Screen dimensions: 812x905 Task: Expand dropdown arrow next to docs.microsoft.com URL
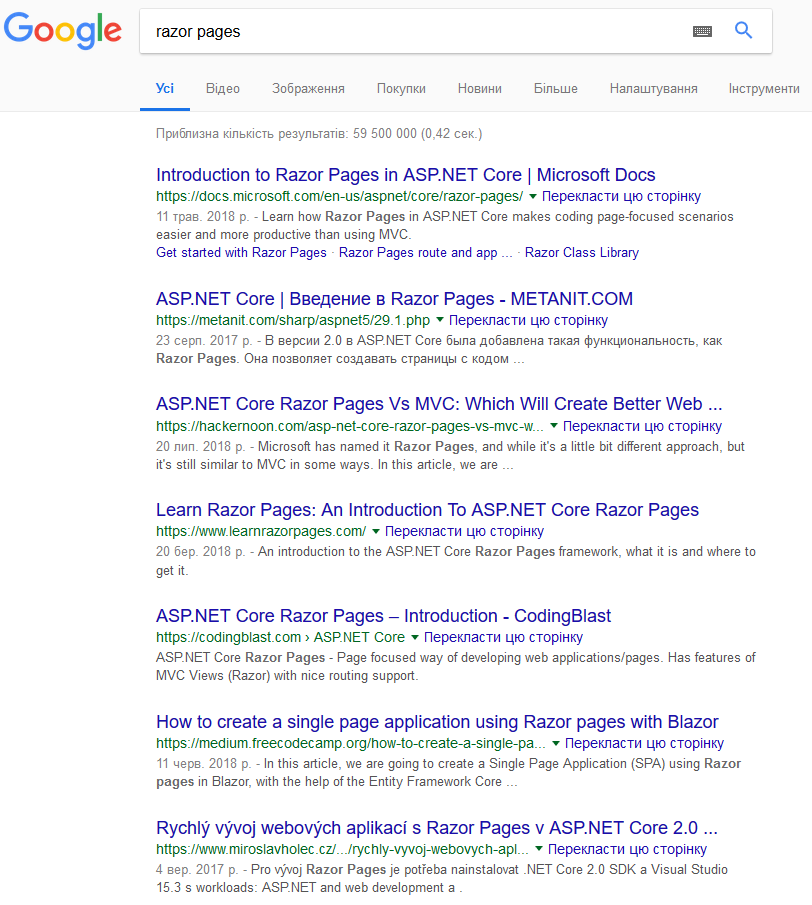coord(533,197)
